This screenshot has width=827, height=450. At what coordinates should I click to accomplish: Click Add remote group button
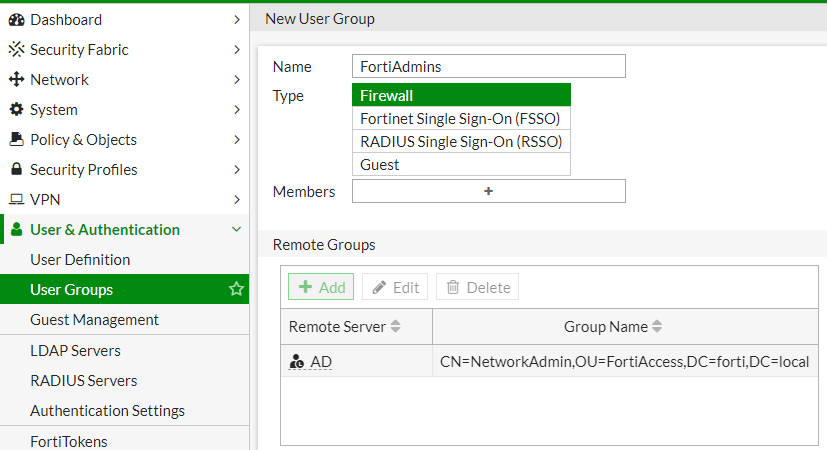coord(321,287)
